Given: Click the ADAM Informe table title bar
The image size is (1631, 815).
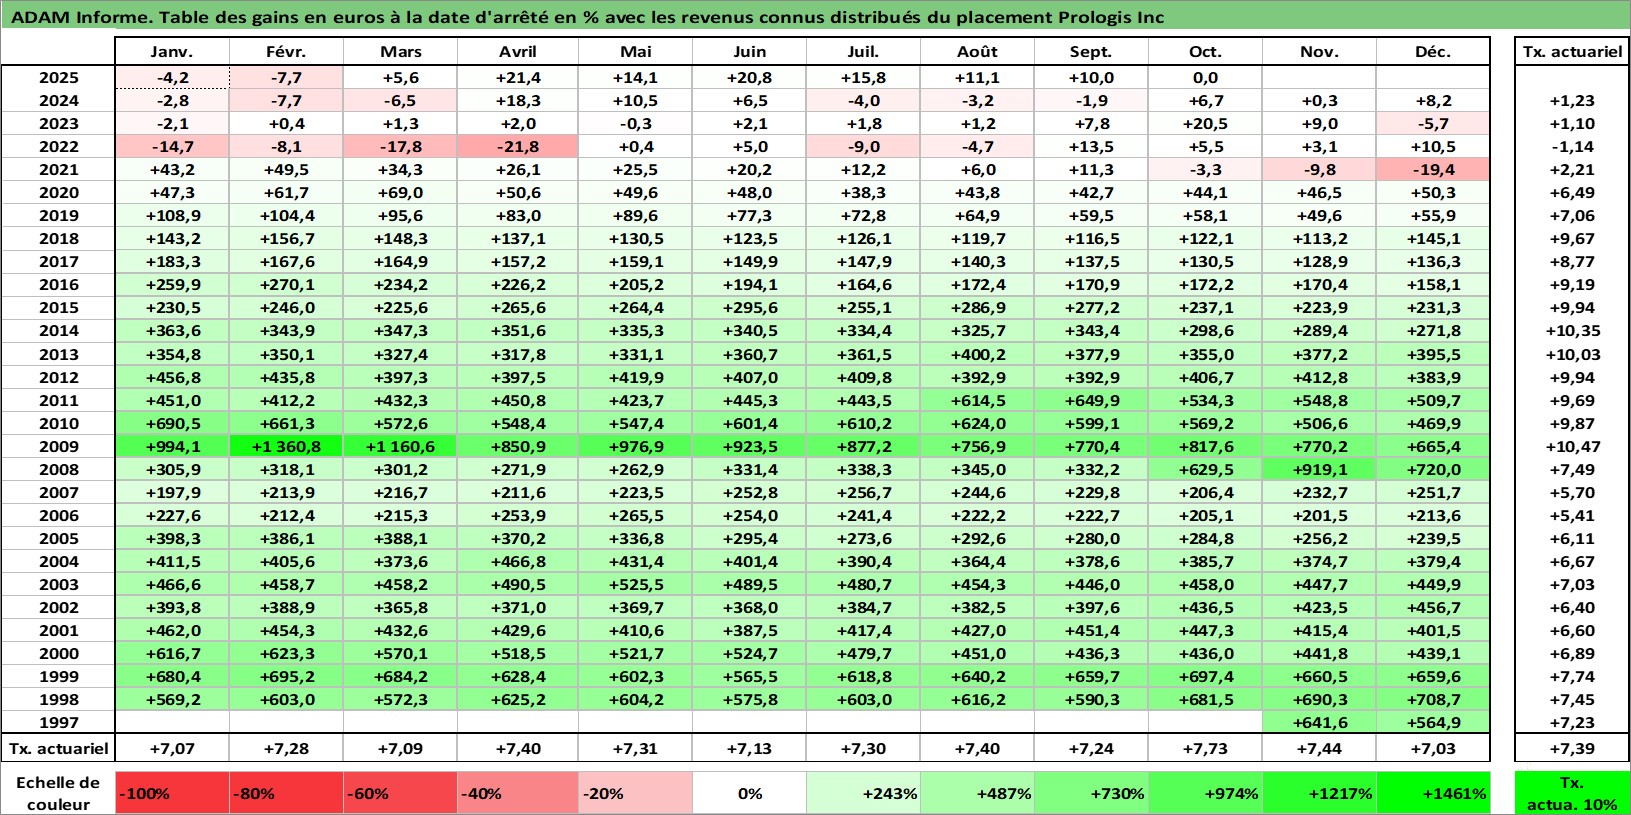Looking at the screenshot, I should click(x=815, y=17).
